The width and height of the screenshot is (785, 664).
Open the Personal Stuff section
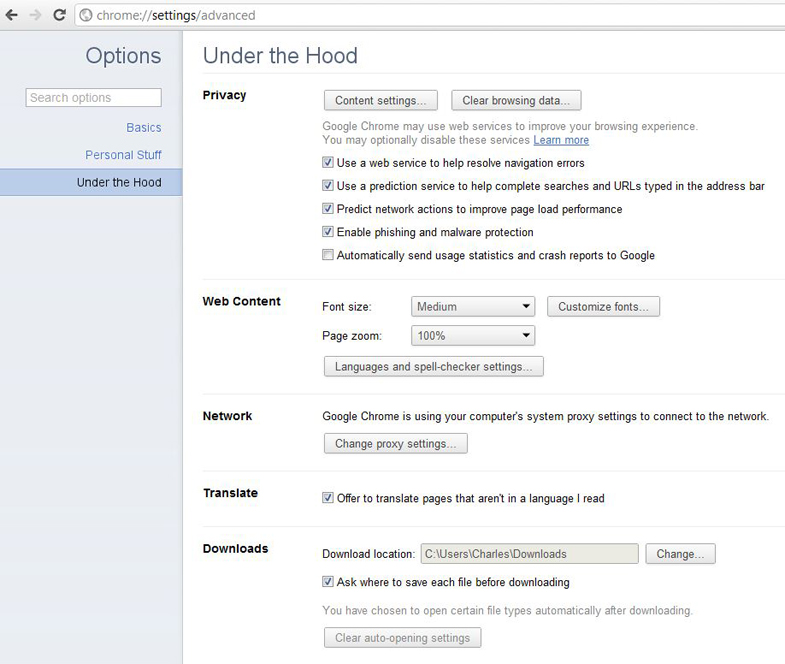(123, 155)
